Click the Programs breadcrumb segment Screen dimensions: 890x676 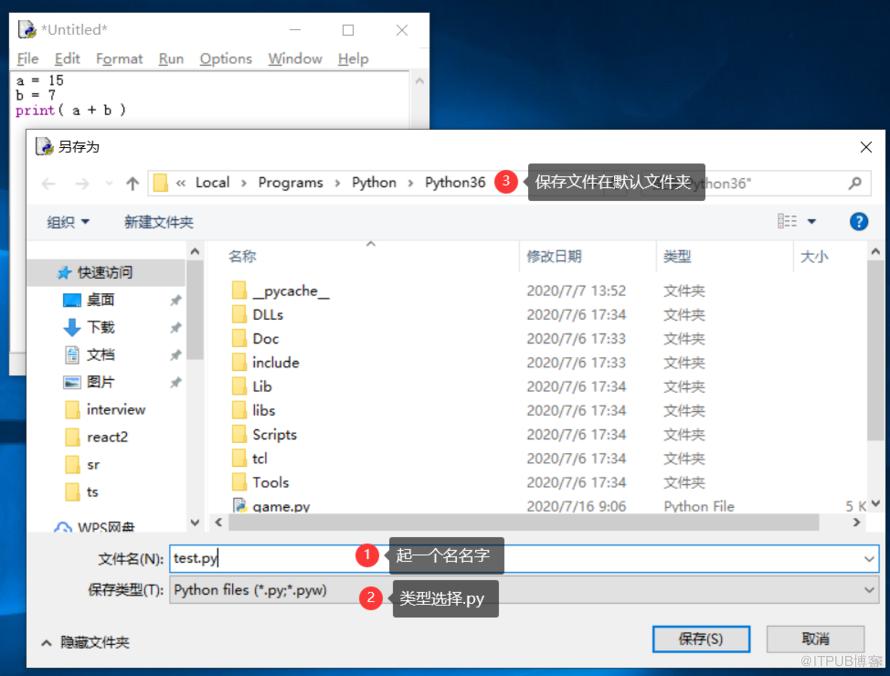[290, 182]
